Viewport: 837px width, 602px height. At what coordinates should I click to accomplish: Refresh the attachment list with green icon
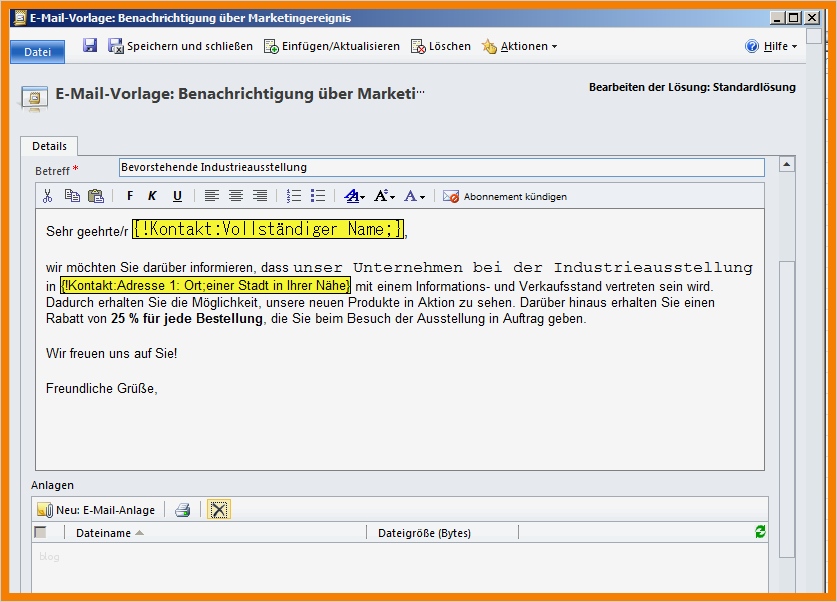[x=760, y=532]
